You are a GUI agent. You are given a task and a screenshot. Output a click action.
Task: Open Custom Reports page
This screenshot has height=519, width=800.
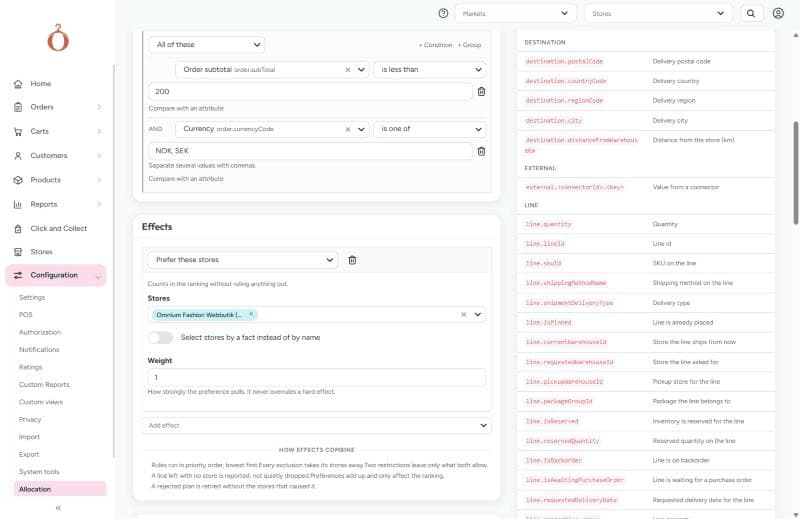(x=44, y=385)
